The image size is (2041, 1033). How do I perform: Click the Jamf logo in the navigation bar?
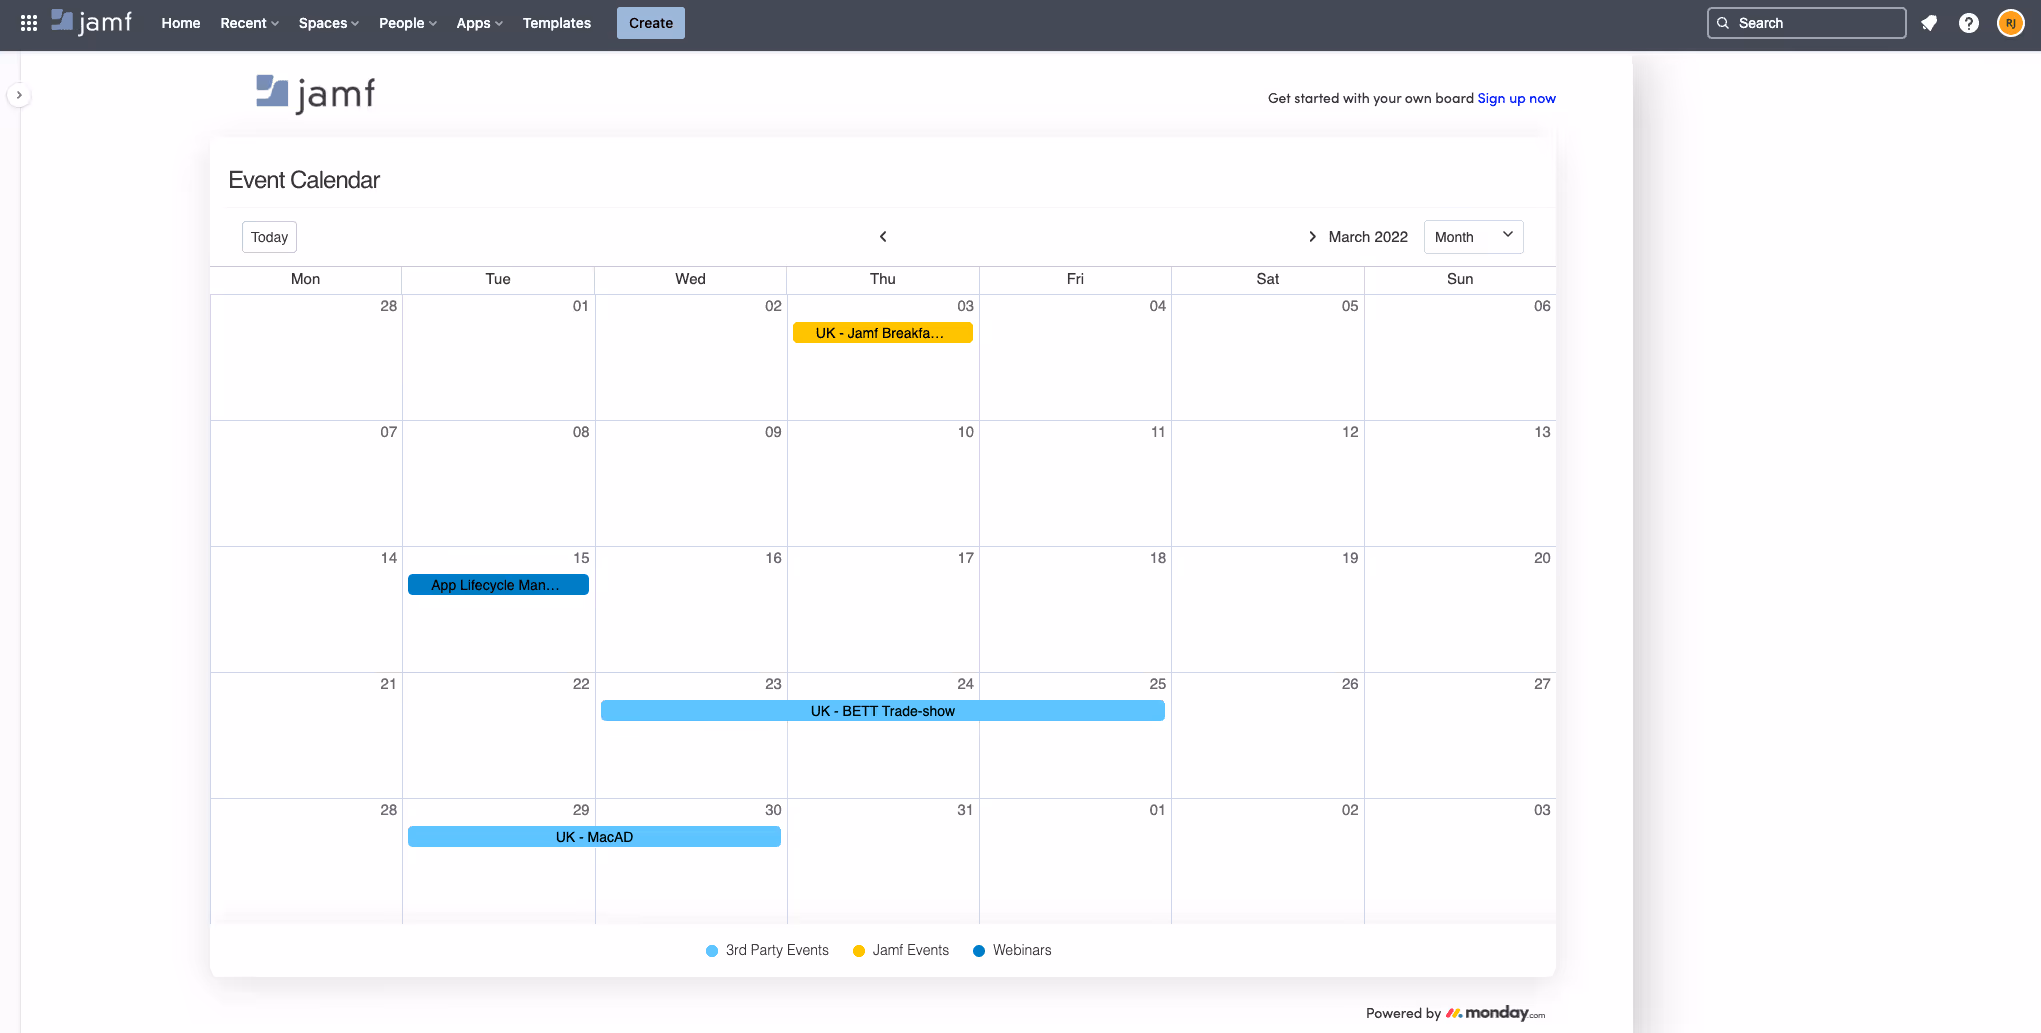click(x=91, y=21)
